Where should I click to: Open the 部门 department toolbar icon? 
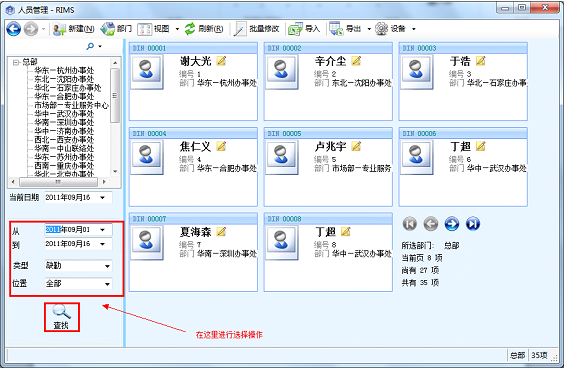point(107,29)
